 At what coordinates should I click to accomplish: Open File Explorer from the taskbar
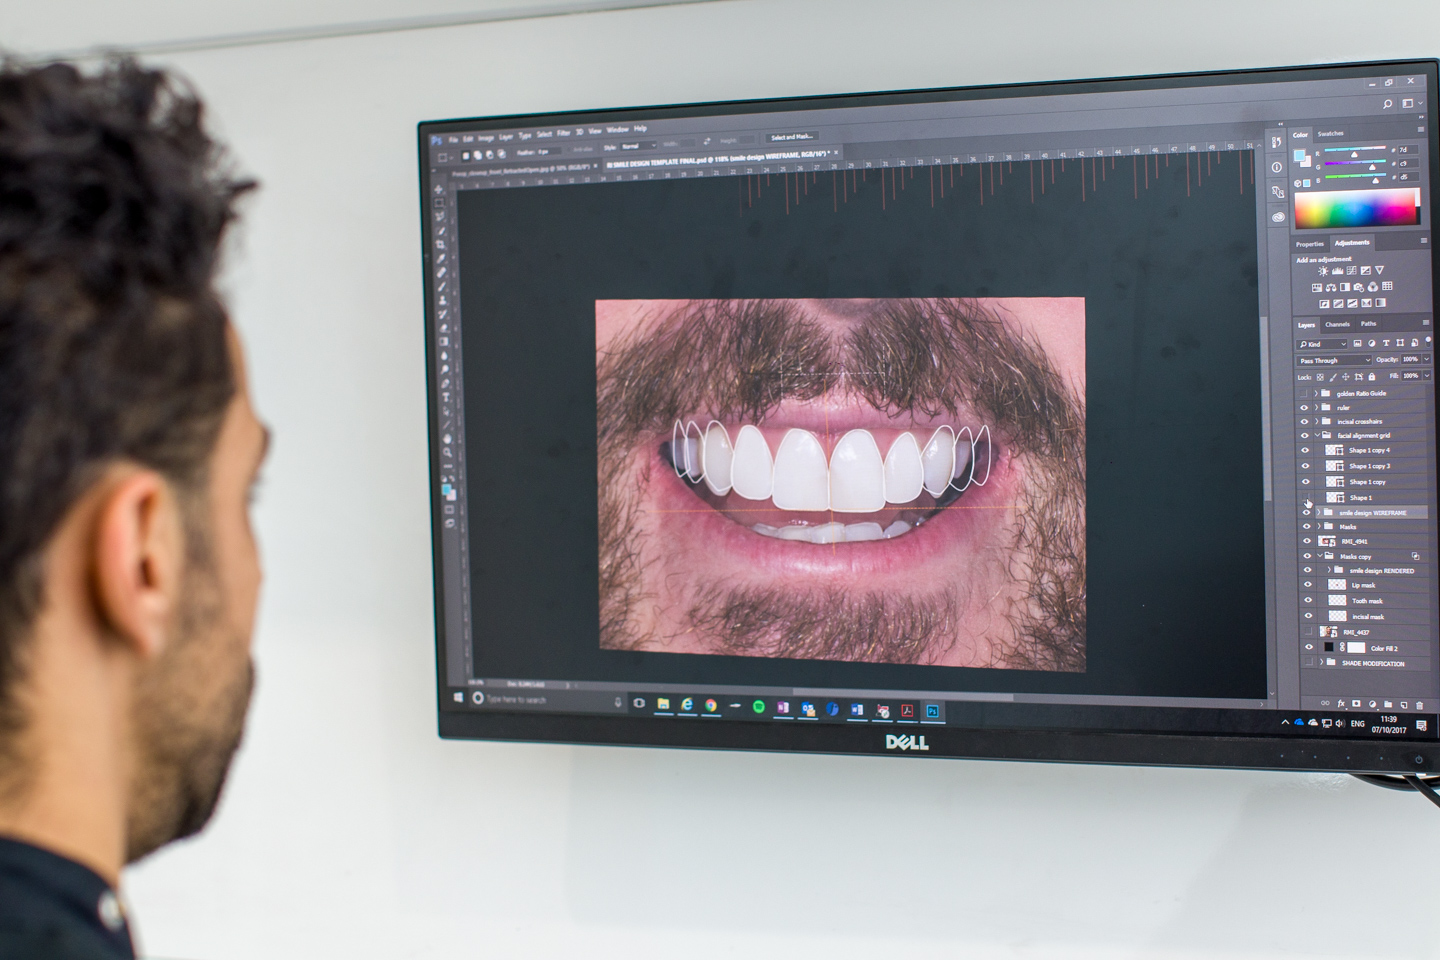[663, 704]
